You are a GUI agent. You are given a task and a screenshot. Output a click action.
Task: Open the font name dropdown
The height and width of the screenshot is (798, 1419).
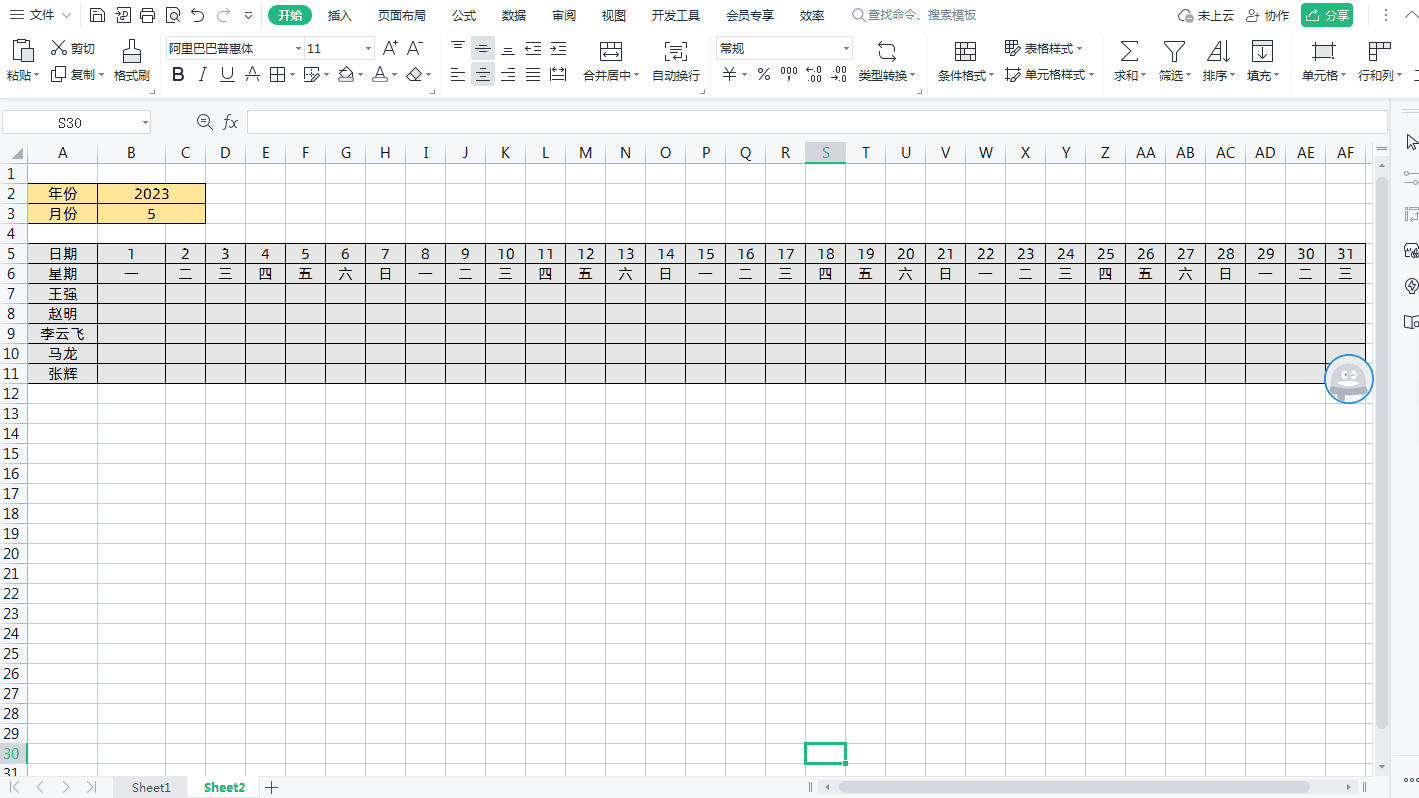[298, 48]
